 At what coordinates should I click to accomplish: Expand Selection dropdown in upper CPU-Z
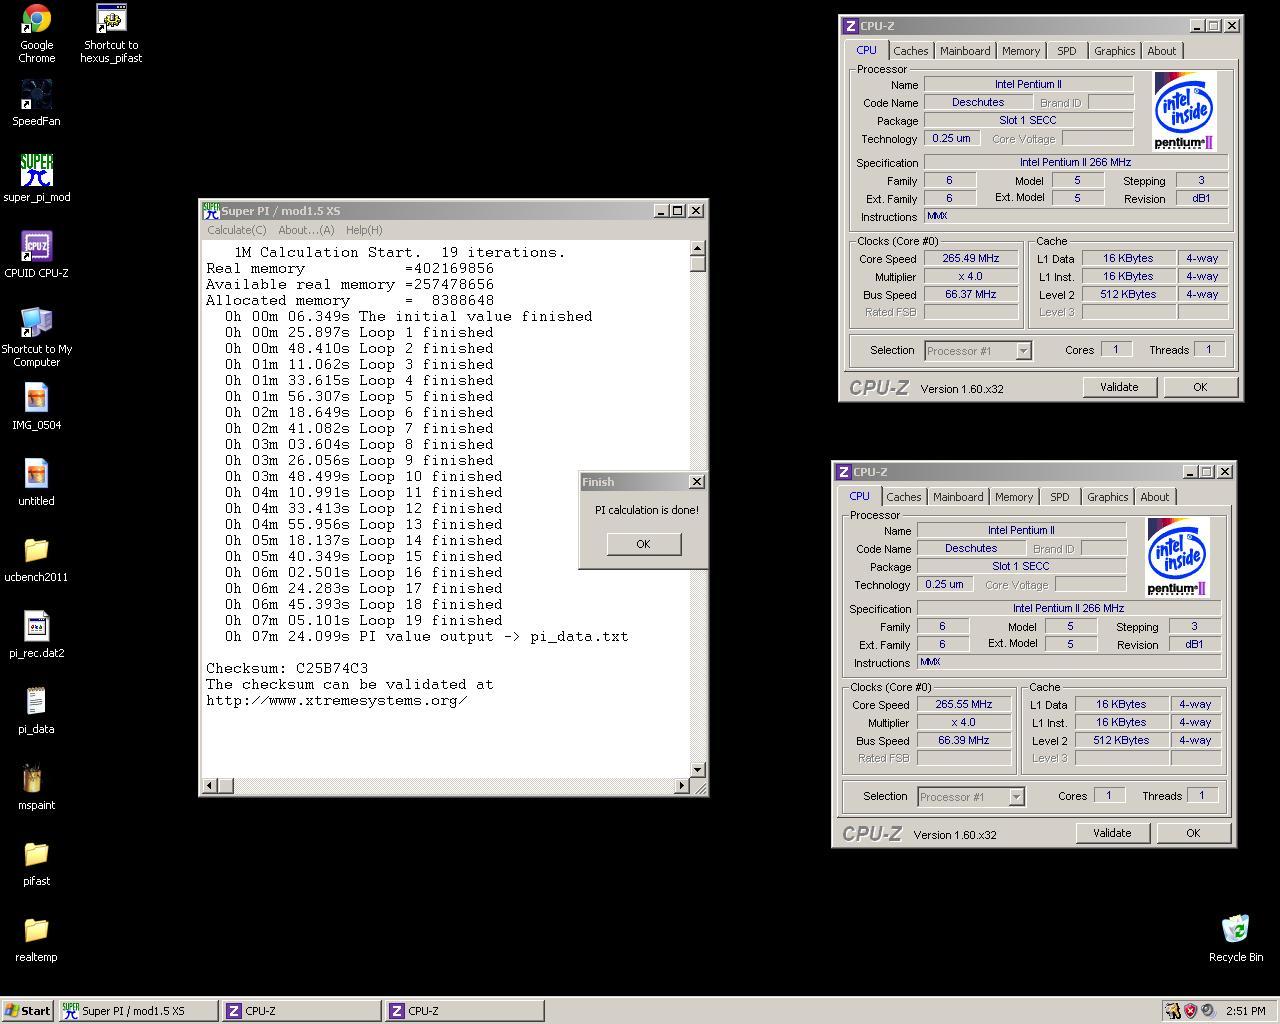(x=1023, y=351)
